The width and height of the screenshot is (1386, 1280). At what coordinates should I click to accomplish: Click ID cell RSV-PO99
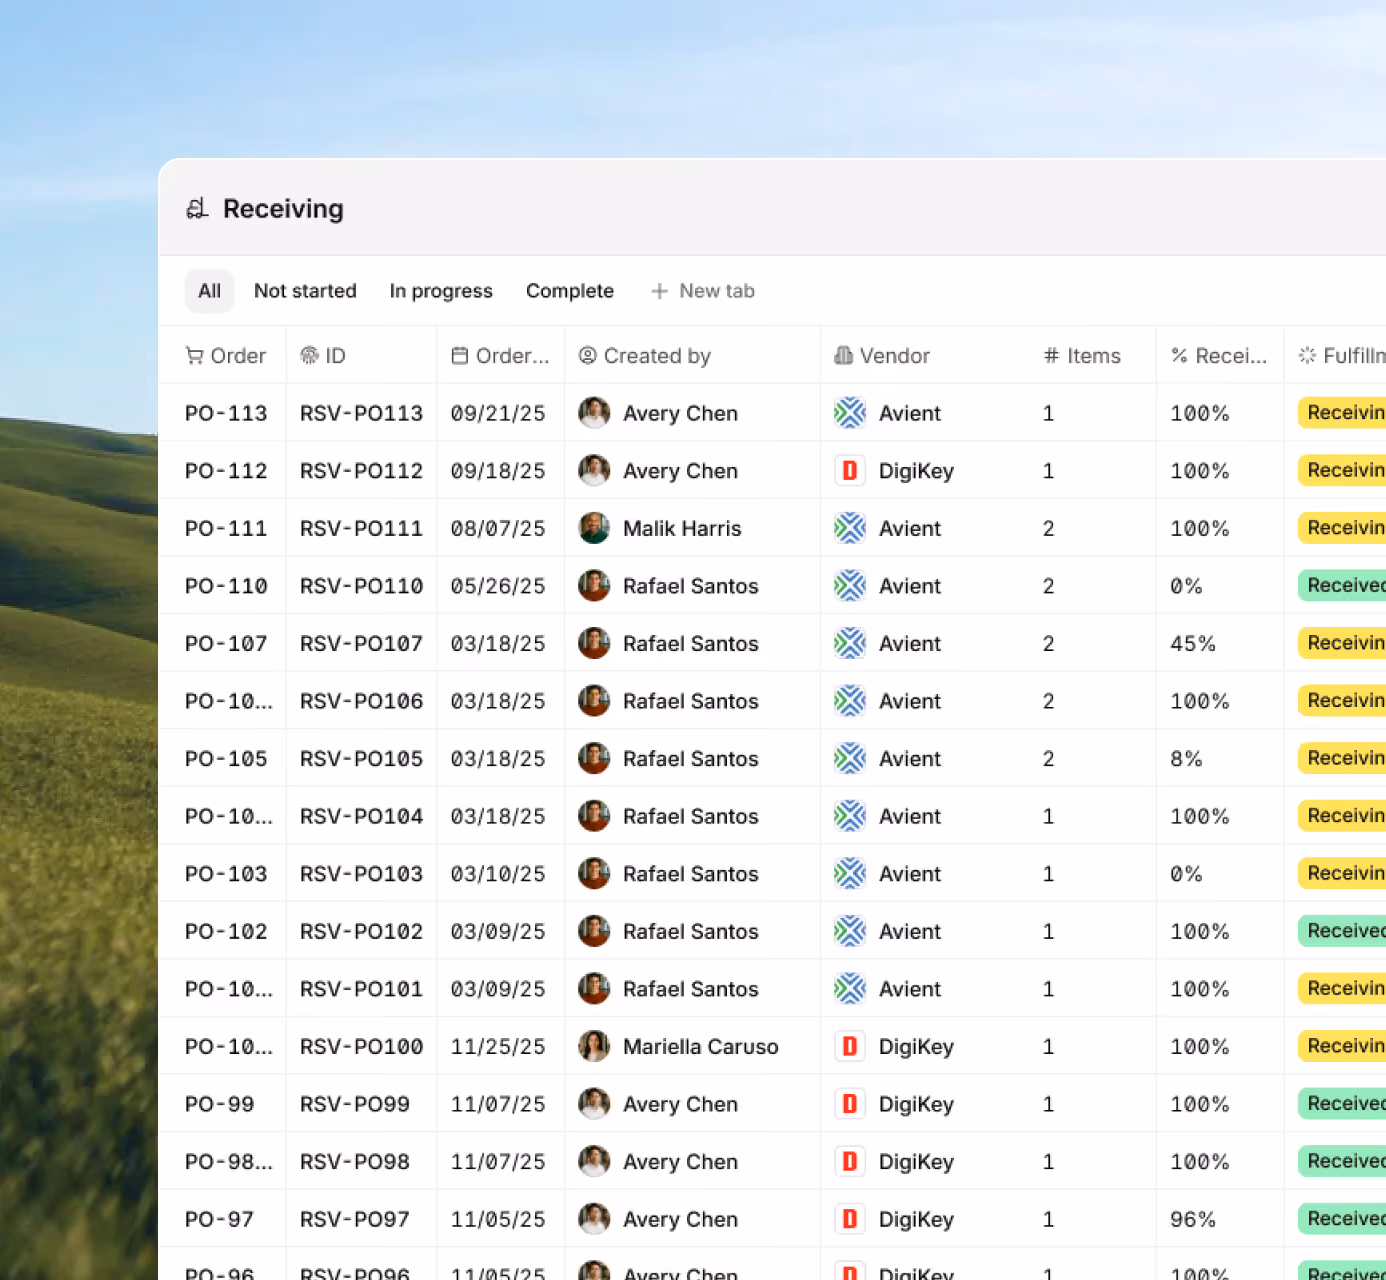[355, 1104]
